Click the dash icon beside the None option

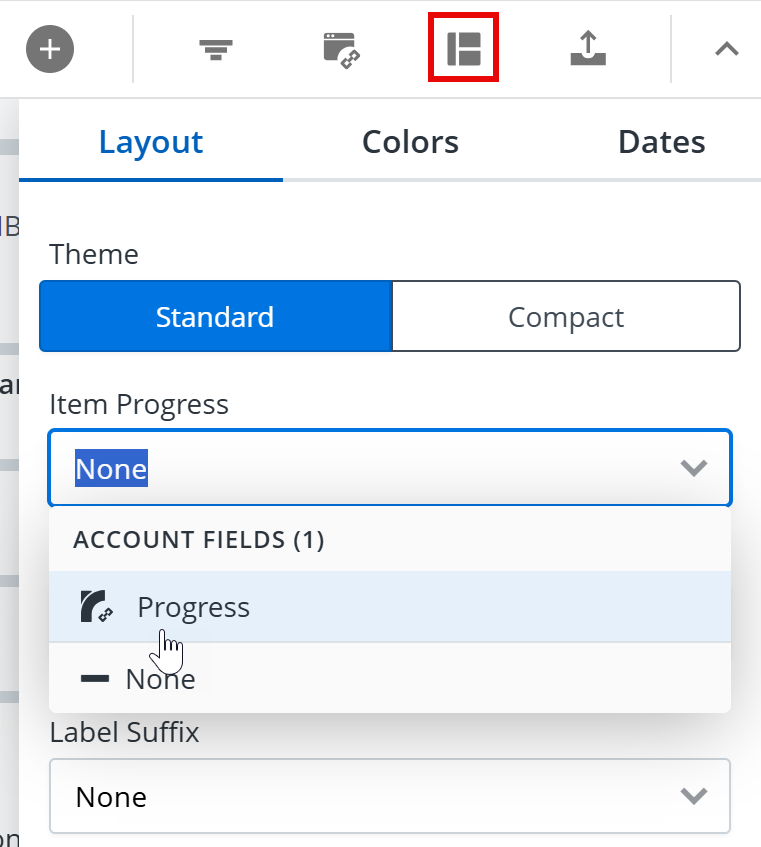(x=94, y=678)
